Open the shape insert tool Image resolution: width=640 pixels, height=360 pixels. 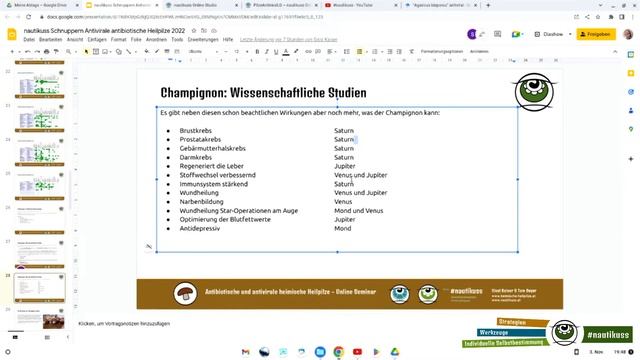[x=119, y=51]
